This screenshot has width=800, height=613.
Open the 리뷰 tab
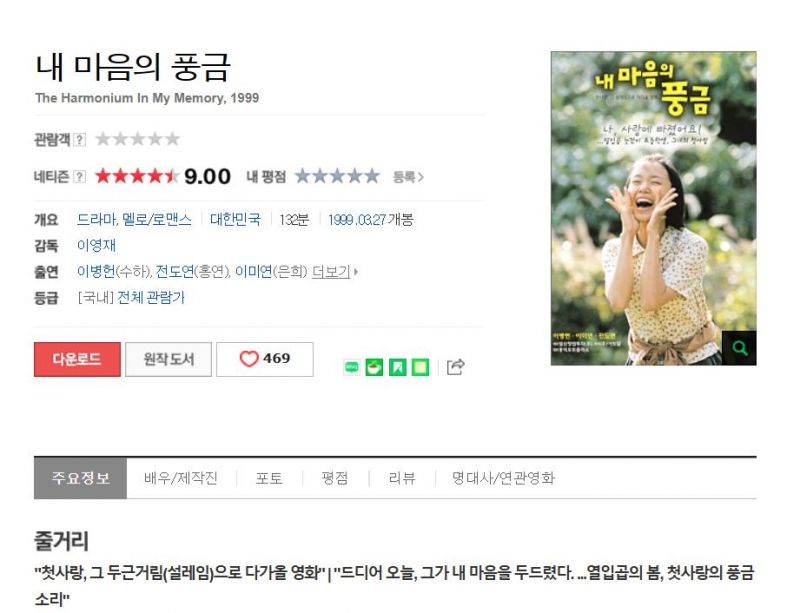[402, 478]
